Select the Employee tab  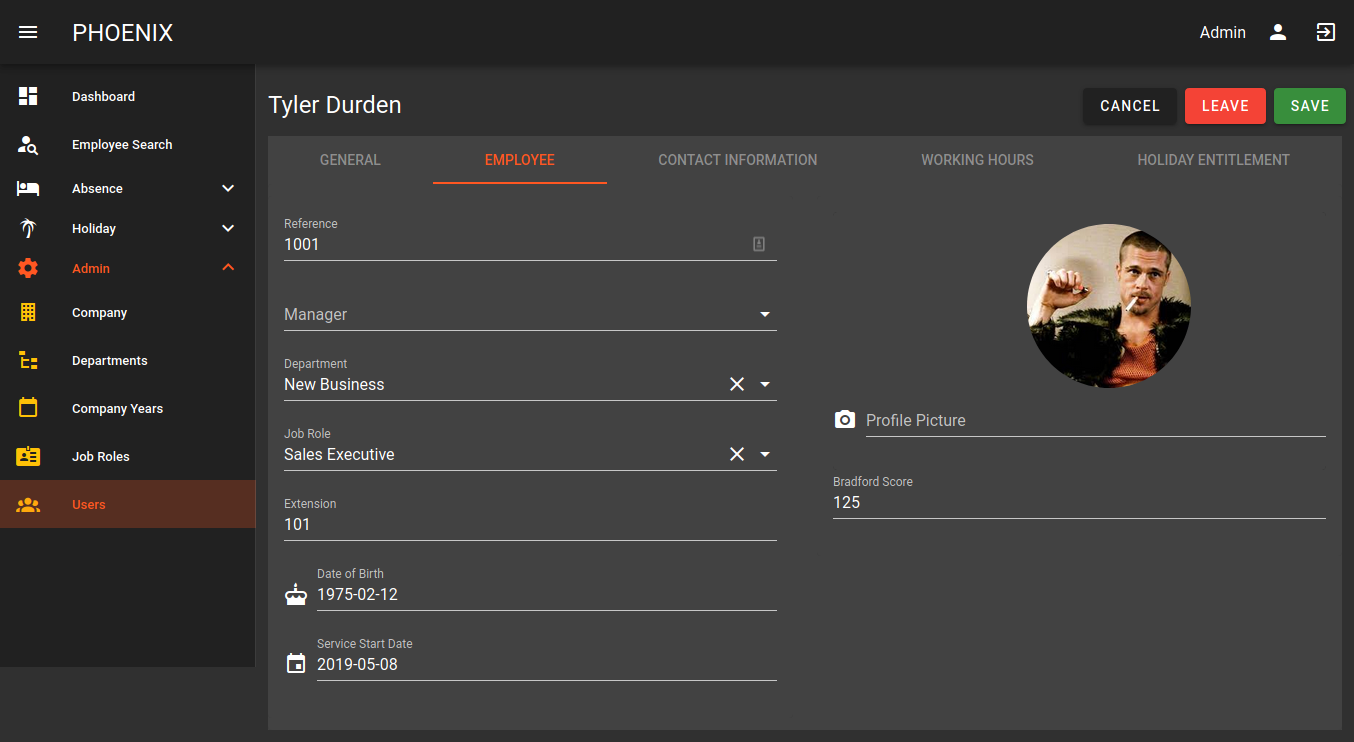point(520,160)
